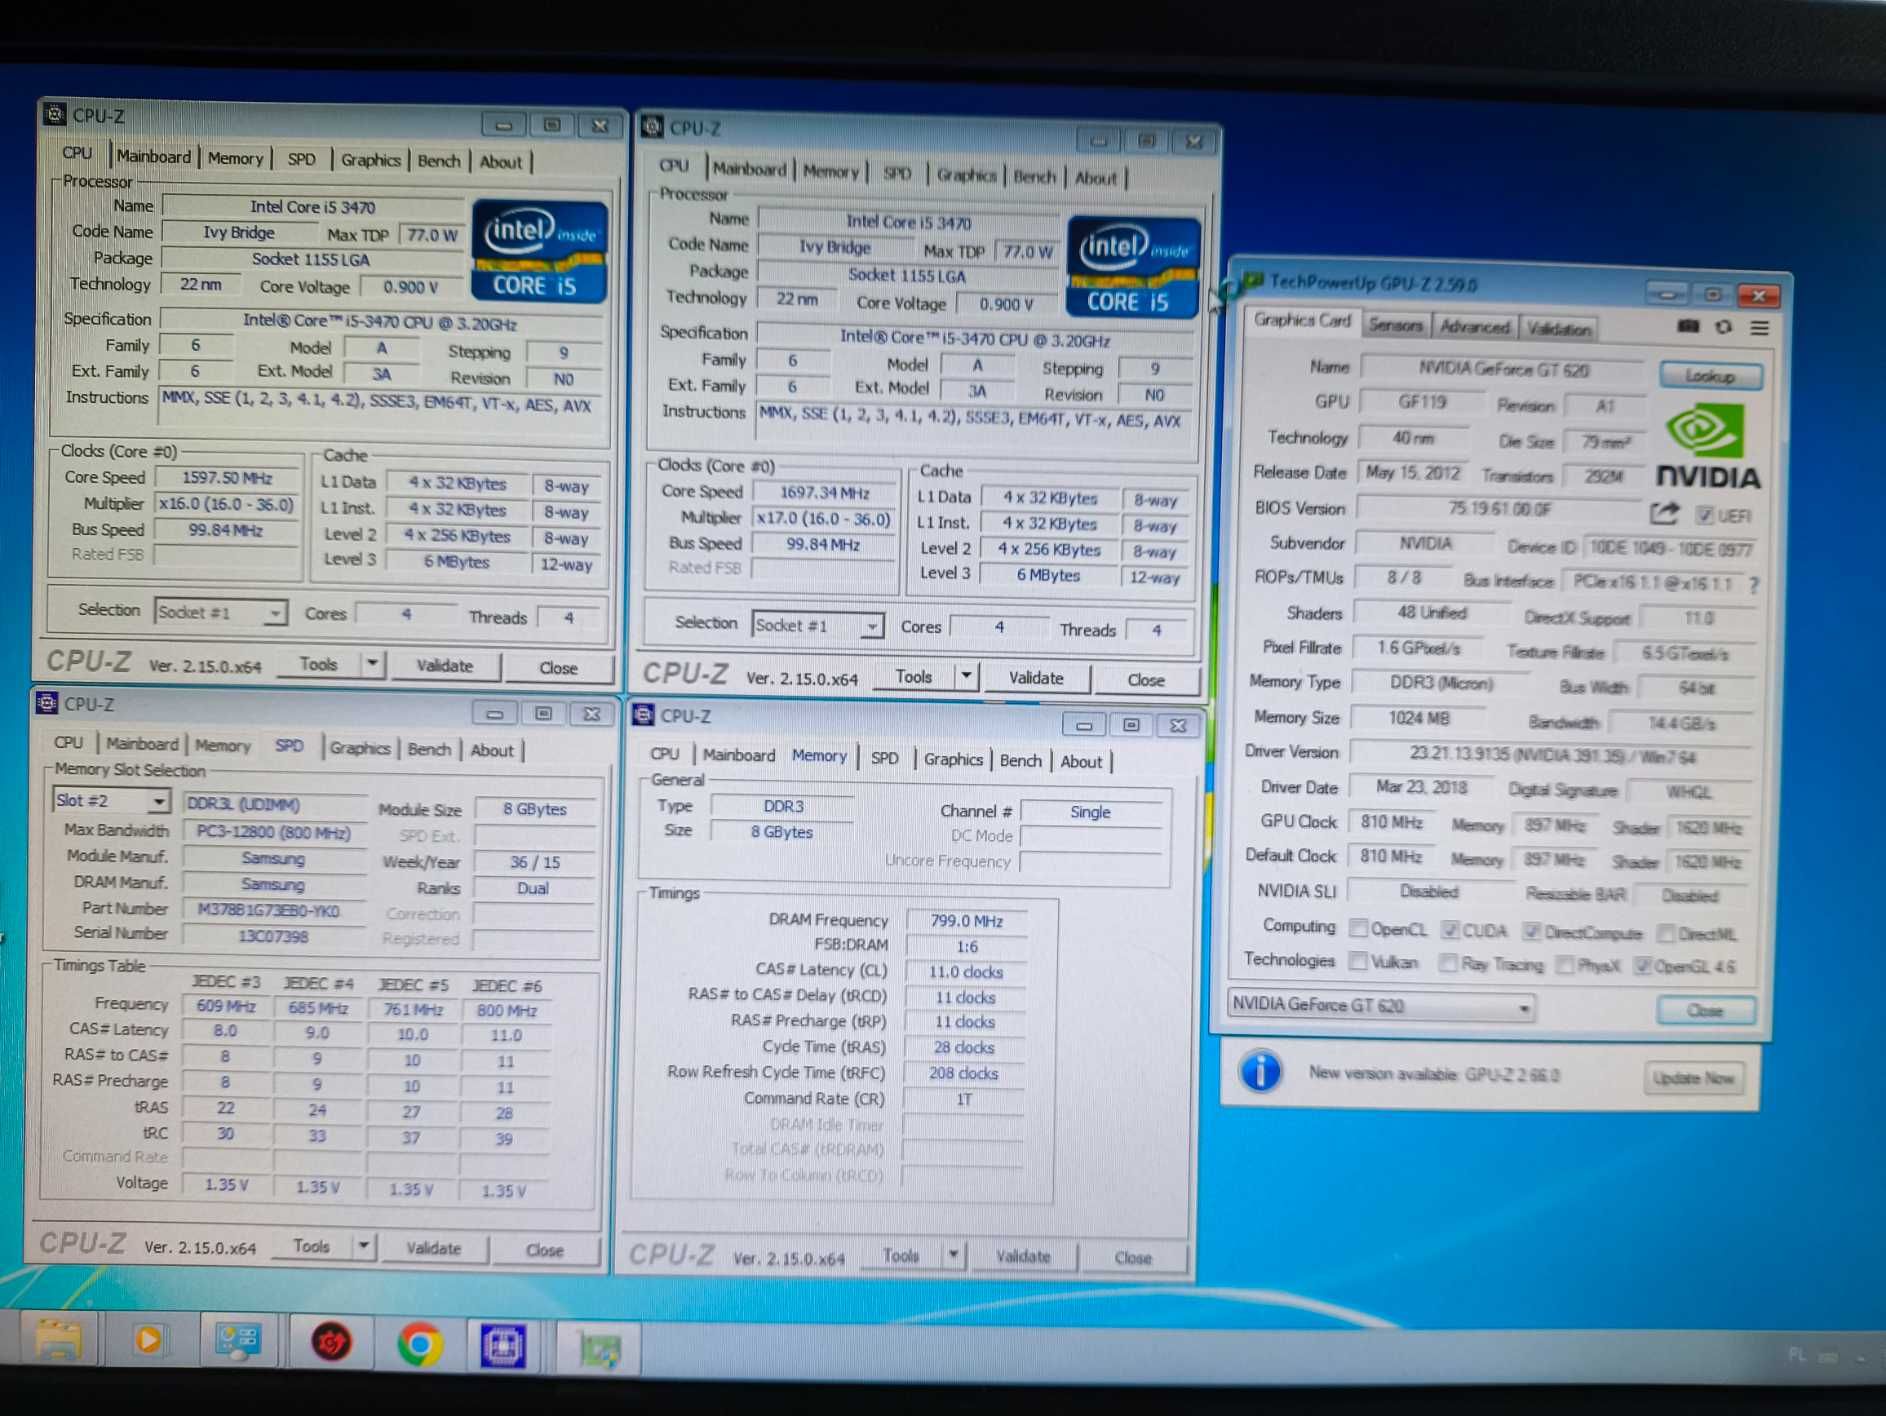This screenshot has width=1886, height=1416.
Task: Click the GPU-Z screenshot camera icon
Action: pyautogui.click(x=1688, y=327)
